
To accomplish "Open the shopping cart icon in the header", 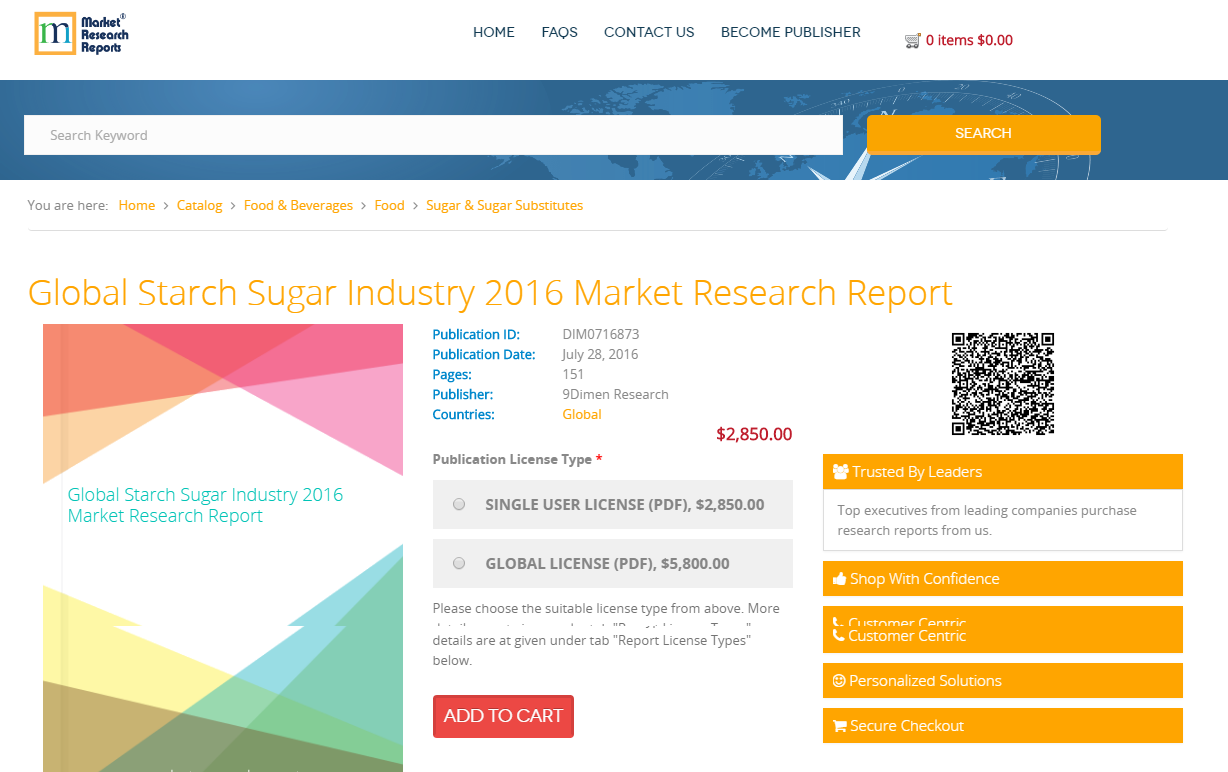I will (911, 40).
